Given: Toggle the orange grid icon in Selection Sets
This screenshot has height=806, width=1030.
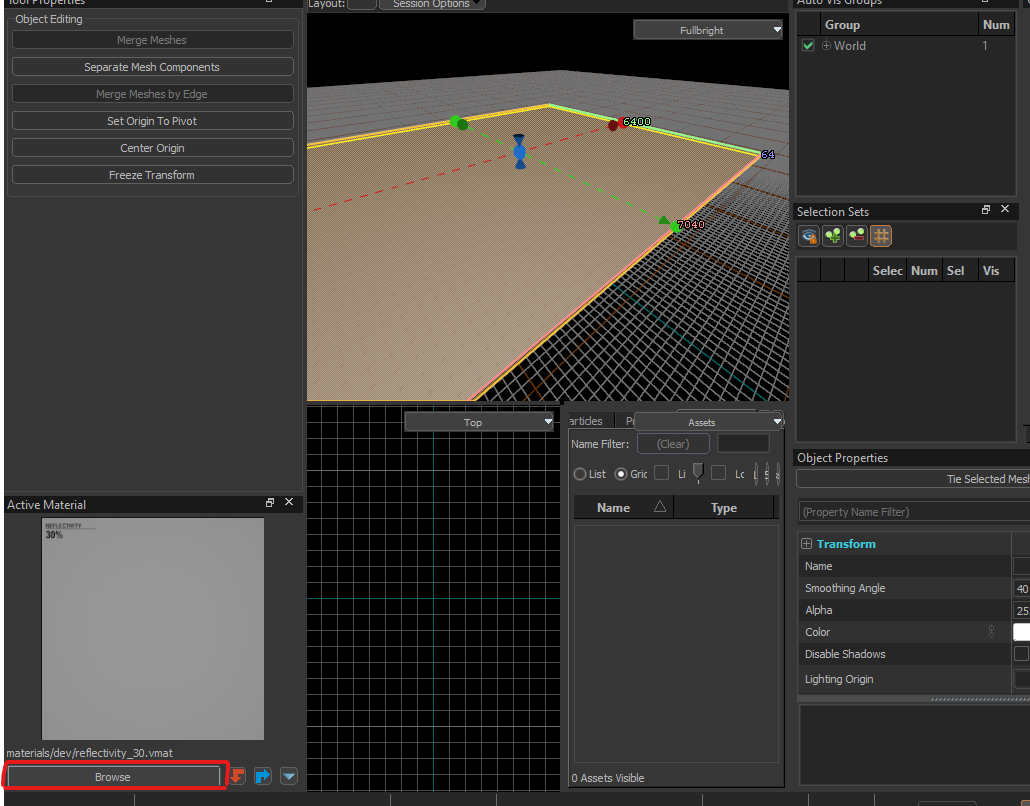Looking at the screenshot, I should pyautogui.click(x=881, y=236).
